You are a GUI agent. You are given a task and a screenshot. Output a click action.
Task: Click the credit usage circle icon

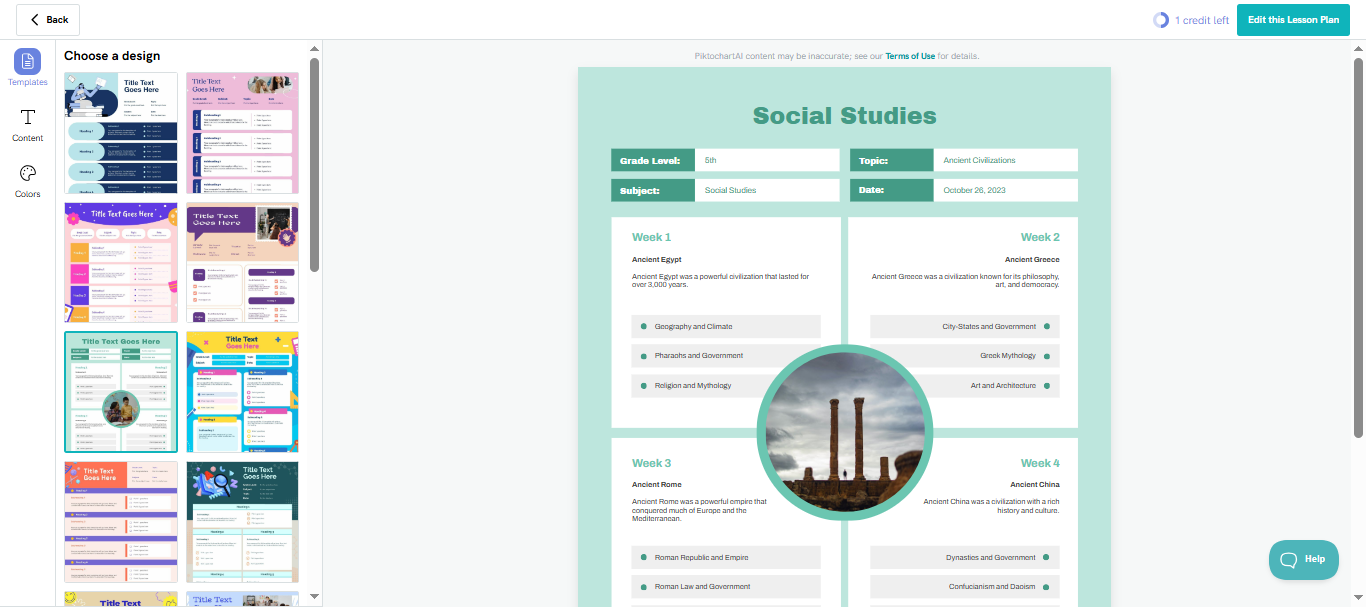pos(1160,19)
